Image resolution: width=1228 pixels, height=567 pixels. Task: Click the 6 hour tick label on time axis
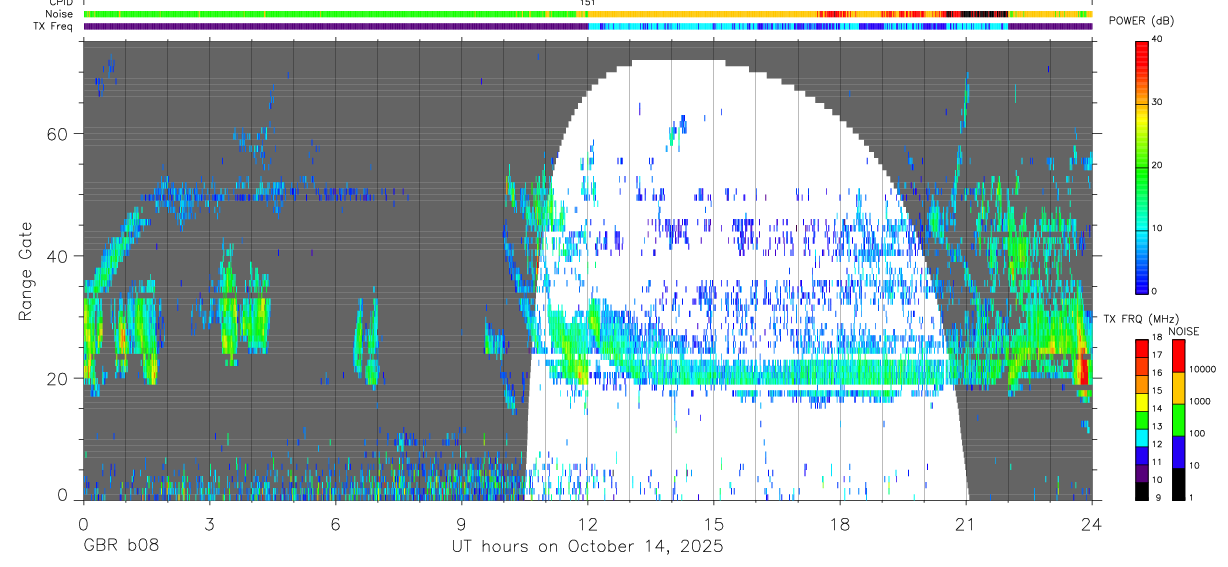(x=335, y=523)
